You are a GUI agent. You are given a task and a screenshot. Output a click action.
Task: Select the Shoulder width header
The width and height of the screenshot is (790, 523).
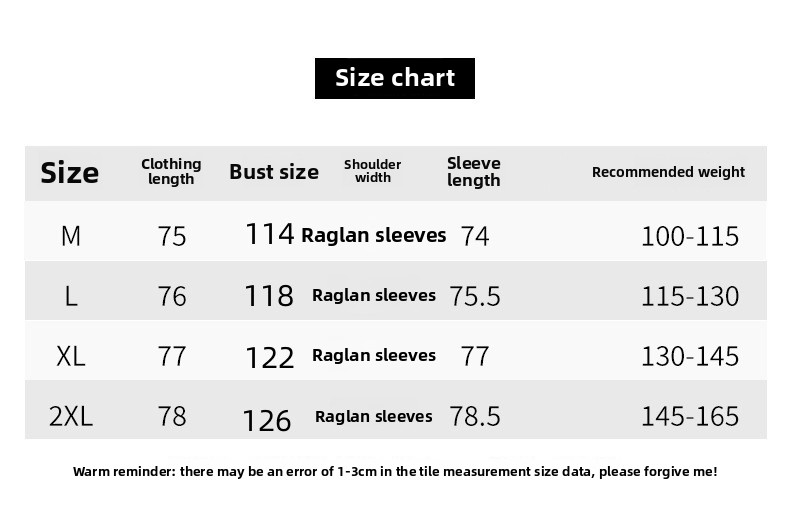click(x=373, y=171)
